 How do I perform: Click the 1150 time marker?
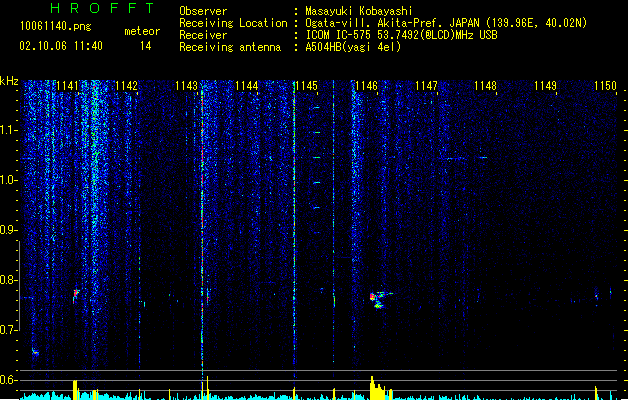(605, 86)
